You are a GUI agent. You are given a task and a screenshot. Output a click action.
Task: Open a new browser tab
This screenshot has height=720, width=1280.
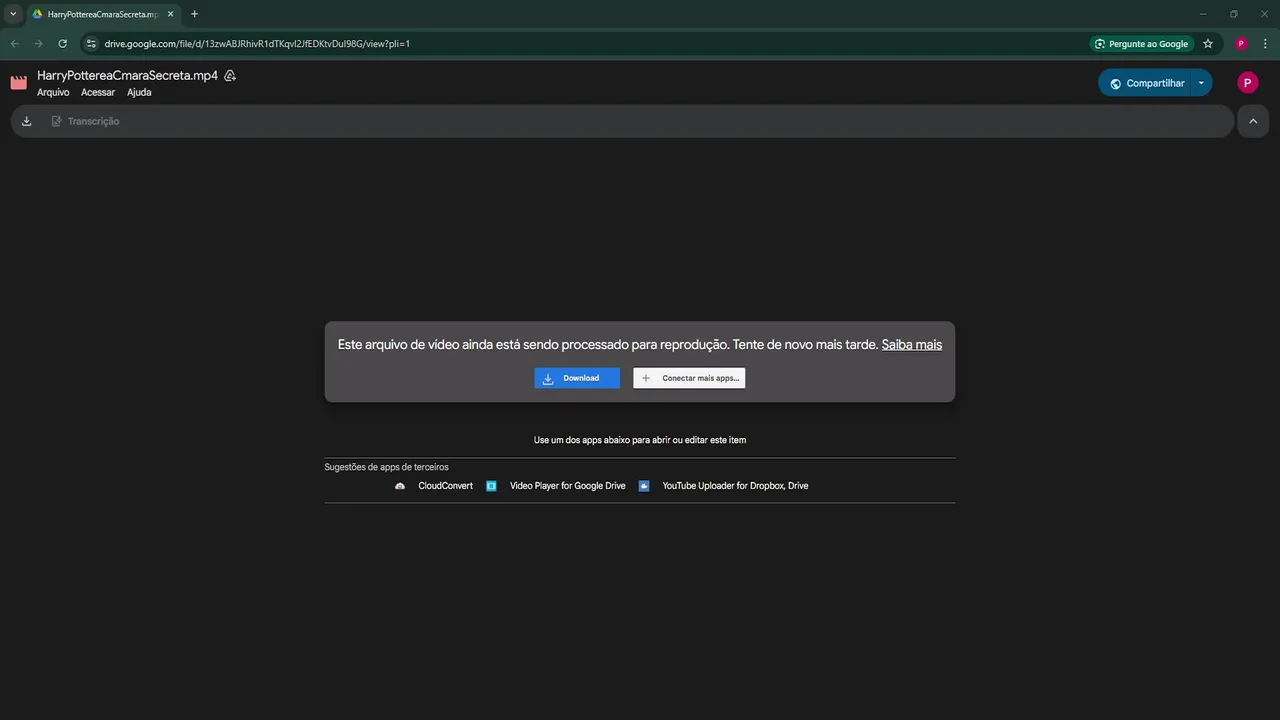click(x=194, y=14)
